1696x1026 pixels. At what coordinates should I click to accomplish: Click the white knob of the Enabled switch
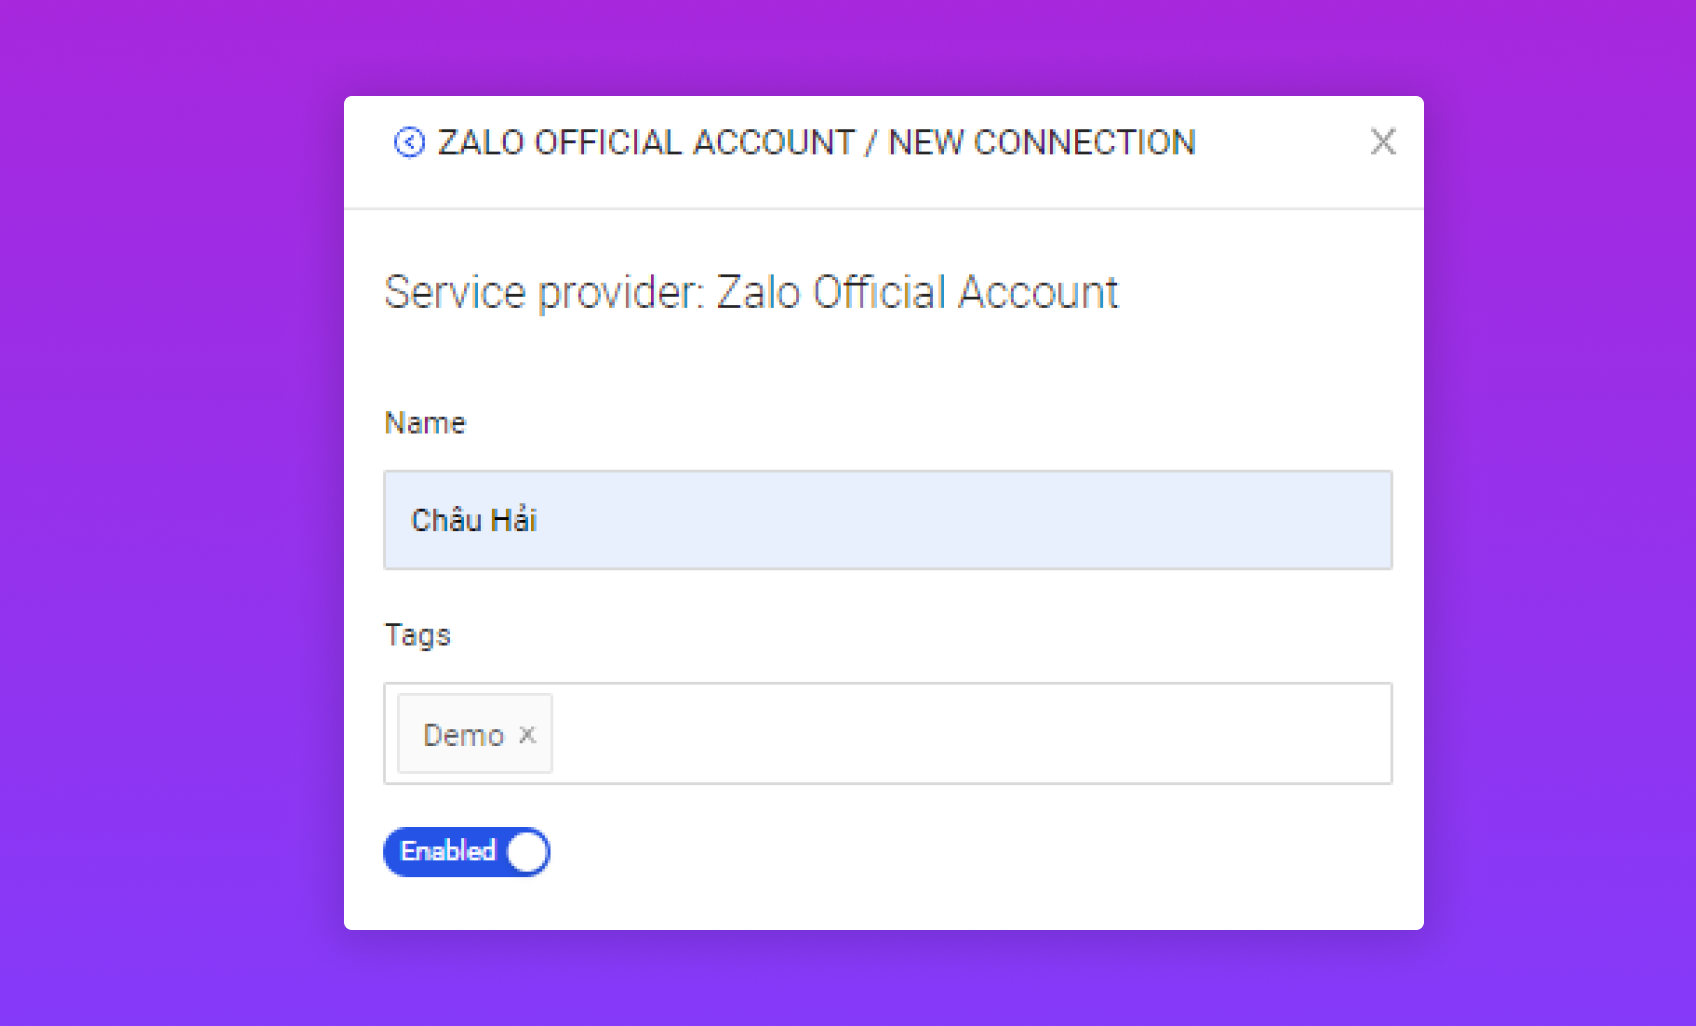[527, 852]
